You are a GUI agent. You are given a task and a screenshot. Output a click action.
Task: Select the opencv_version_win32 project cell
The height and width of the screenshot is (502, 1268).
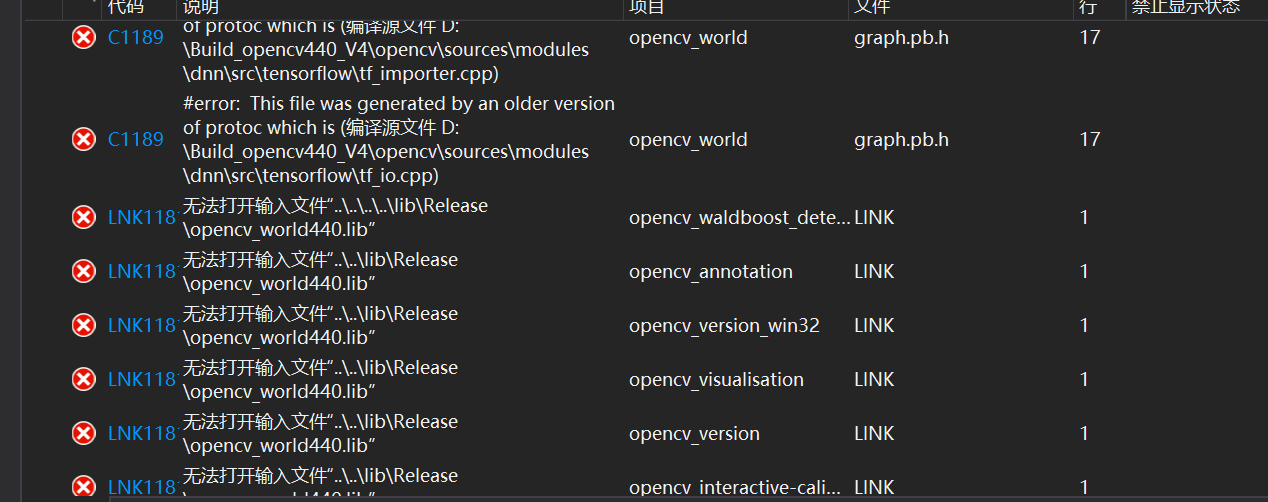click(x=724, y=326)
